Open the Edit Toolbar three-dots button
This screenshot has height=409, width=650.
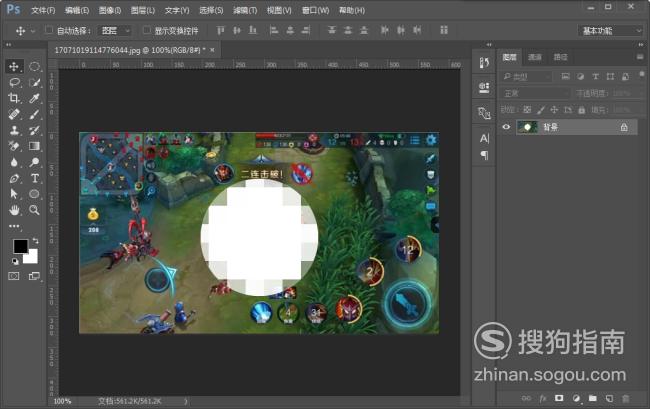click(x=14, y=226)
